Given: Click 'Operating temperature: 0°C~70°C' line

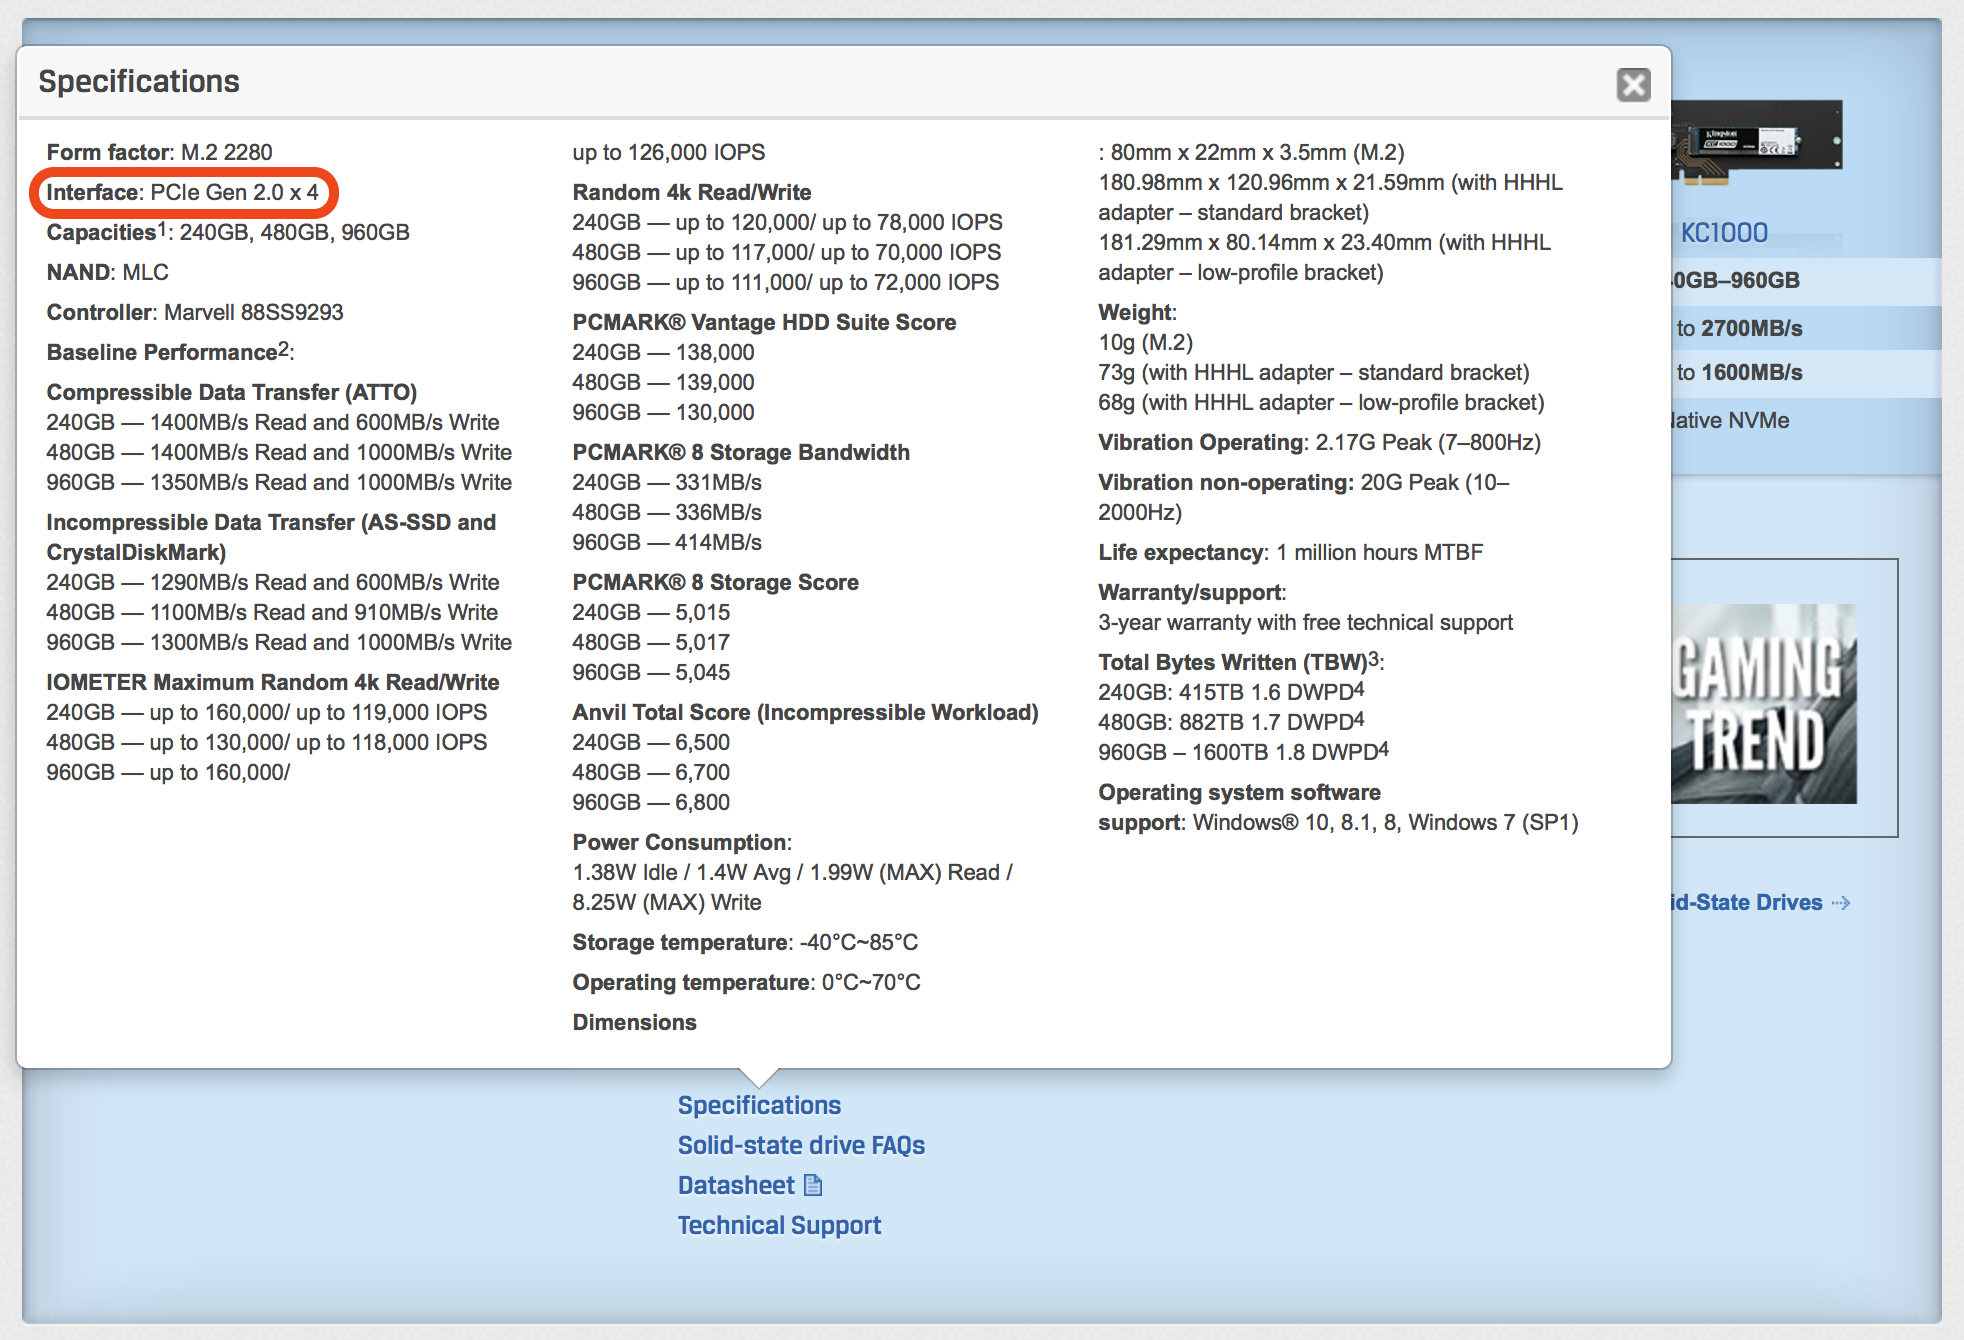Looking at the screenshot, I should pyautogui.click(x=747, y=982).
